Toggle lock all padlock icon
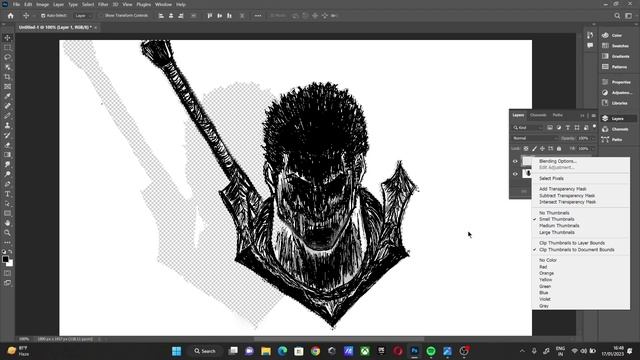Screen dimensions: 640x360 click(x=559, y=149)
